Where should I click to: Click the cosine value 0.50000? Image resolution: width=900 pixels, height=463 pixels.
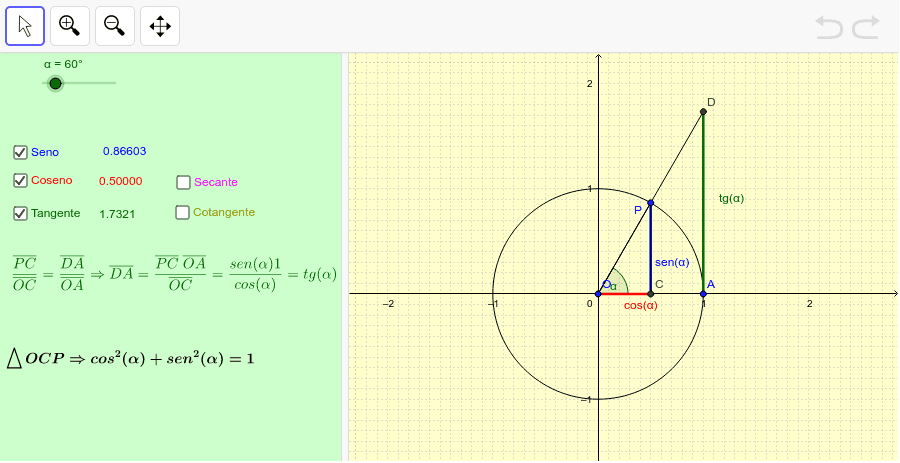pyautogui.click(x=121, y=181)
